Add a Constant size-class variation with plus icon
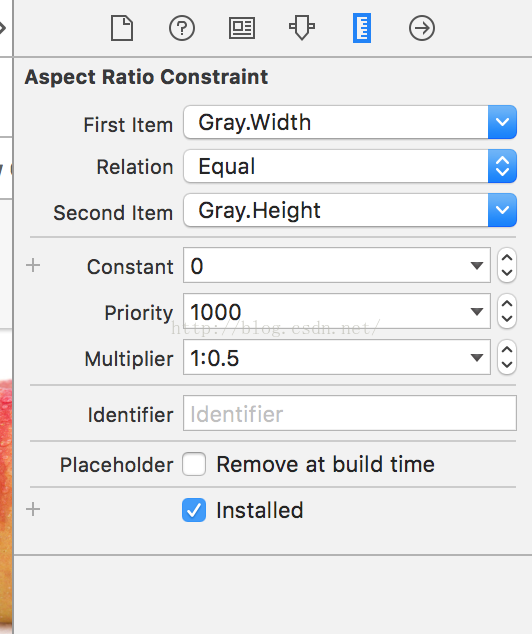The image size is (532, 634). click(33, 266)
